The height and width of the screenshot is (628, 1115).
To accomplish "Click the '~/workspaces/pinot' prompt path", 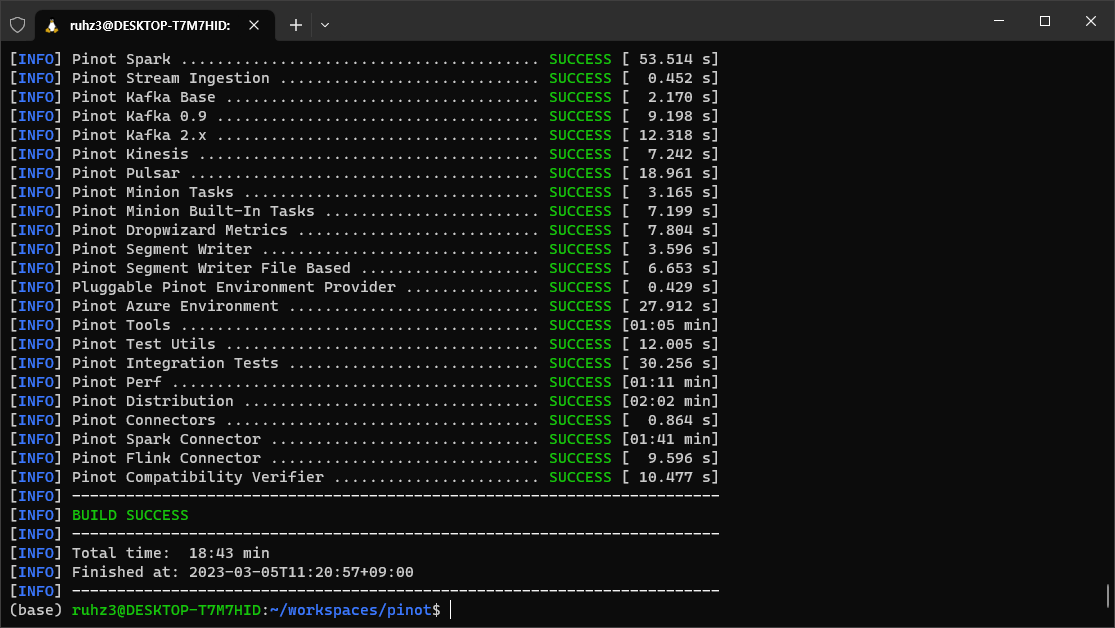I will [351, 610].
